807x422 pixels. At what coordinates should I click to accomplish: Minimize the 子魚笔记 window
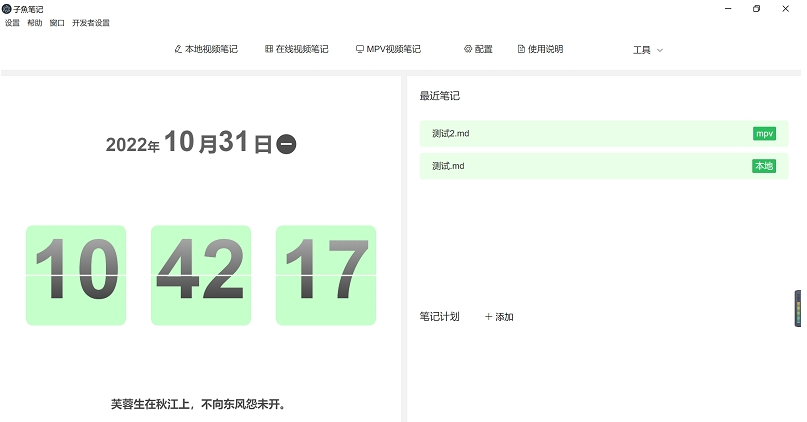tap(728, 9)
